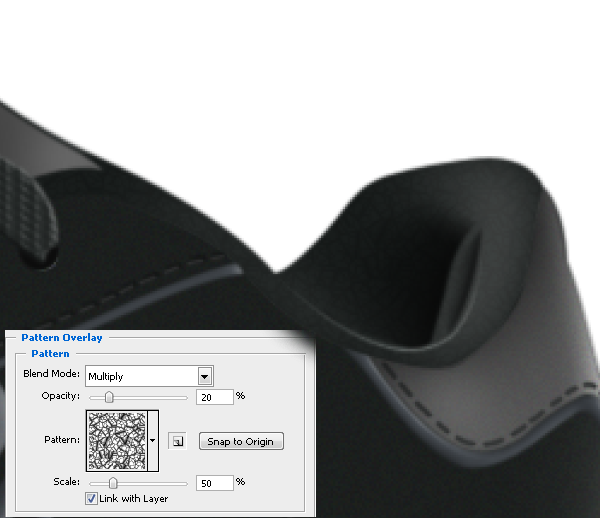
Task: Click the Snap to Origin button
Action: [241, 441]
